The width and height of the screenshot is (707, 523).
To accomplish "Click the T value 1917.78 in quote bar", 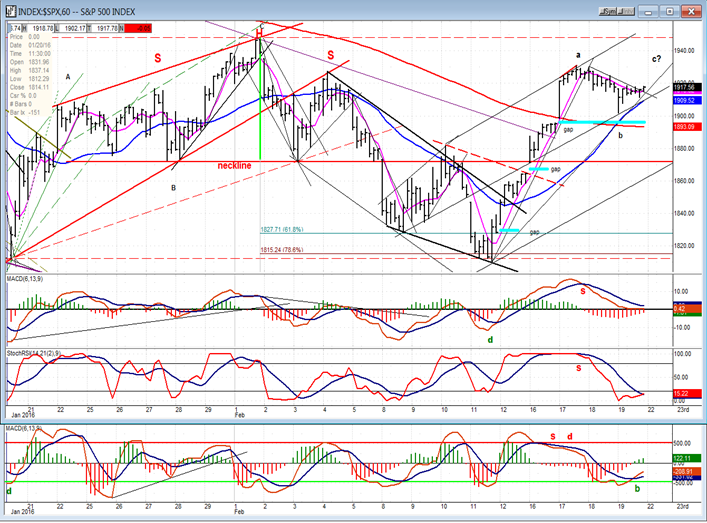I will [x=106, y=28].
